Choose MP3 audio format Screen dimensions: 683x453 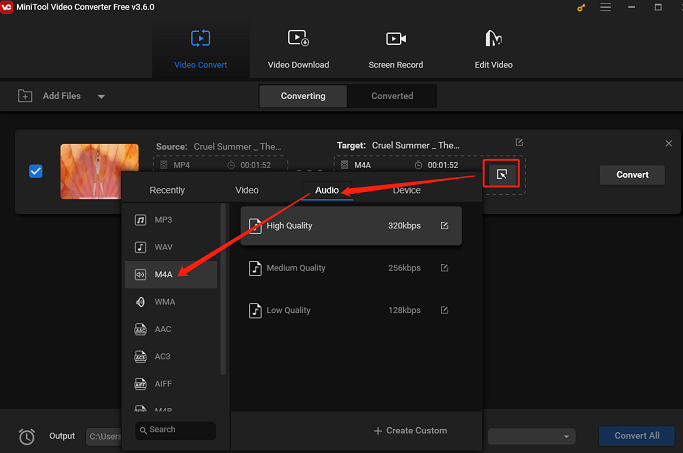pos(171,220)
